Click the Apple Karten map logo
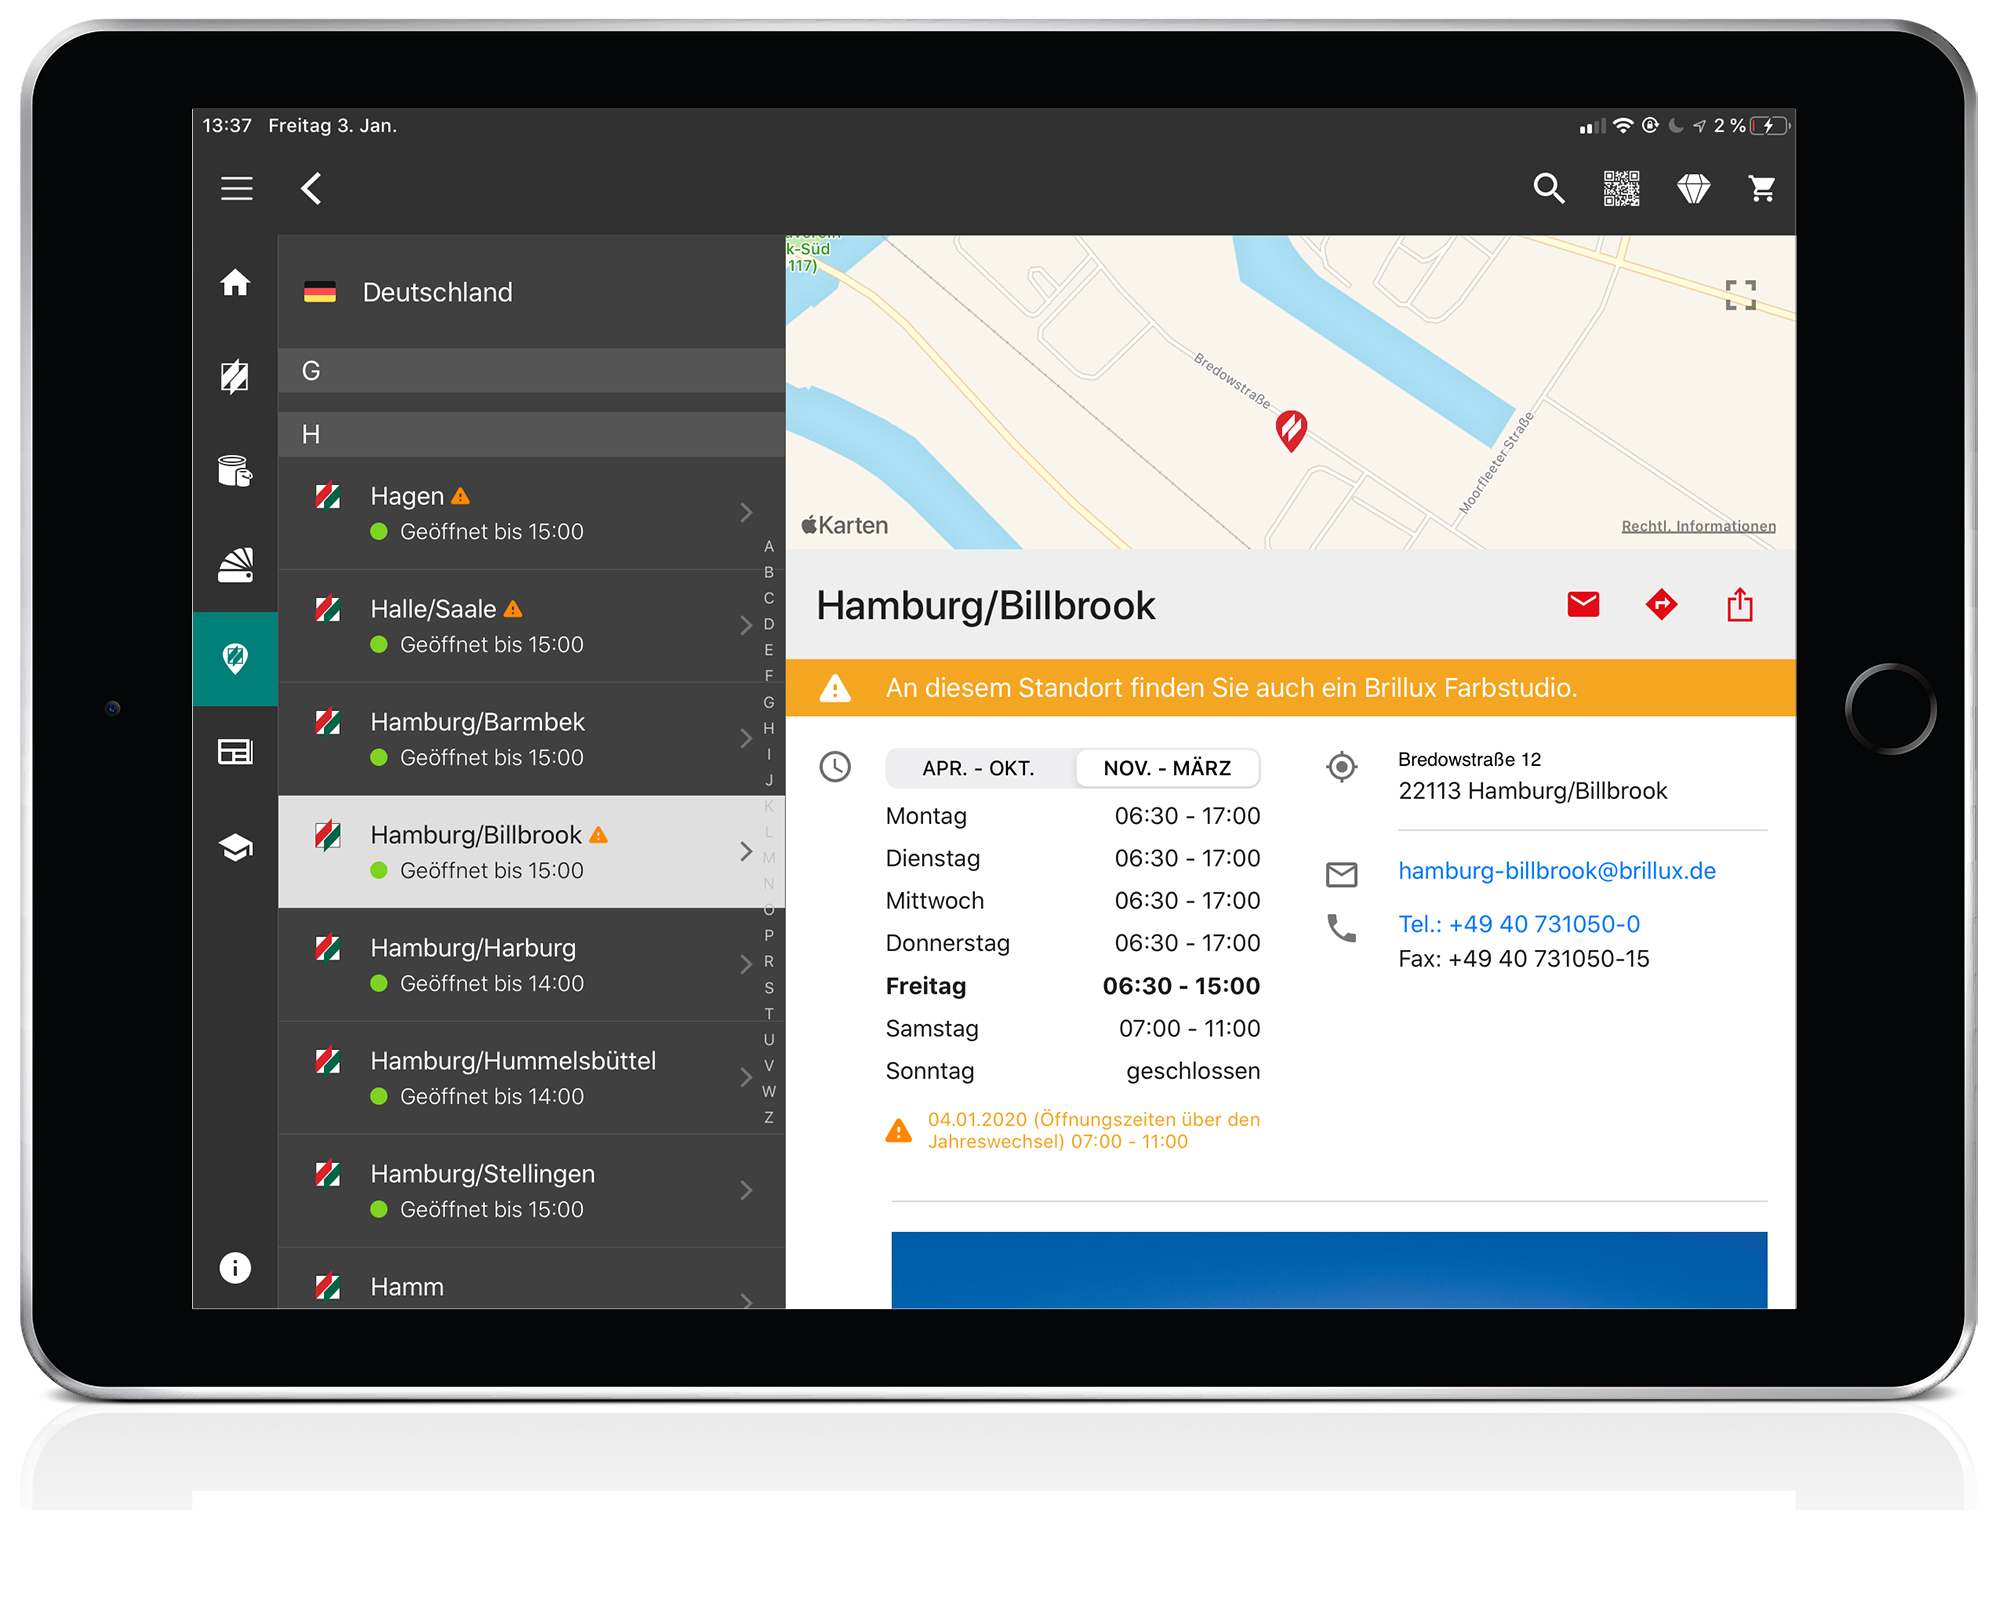 coord(845,525)
